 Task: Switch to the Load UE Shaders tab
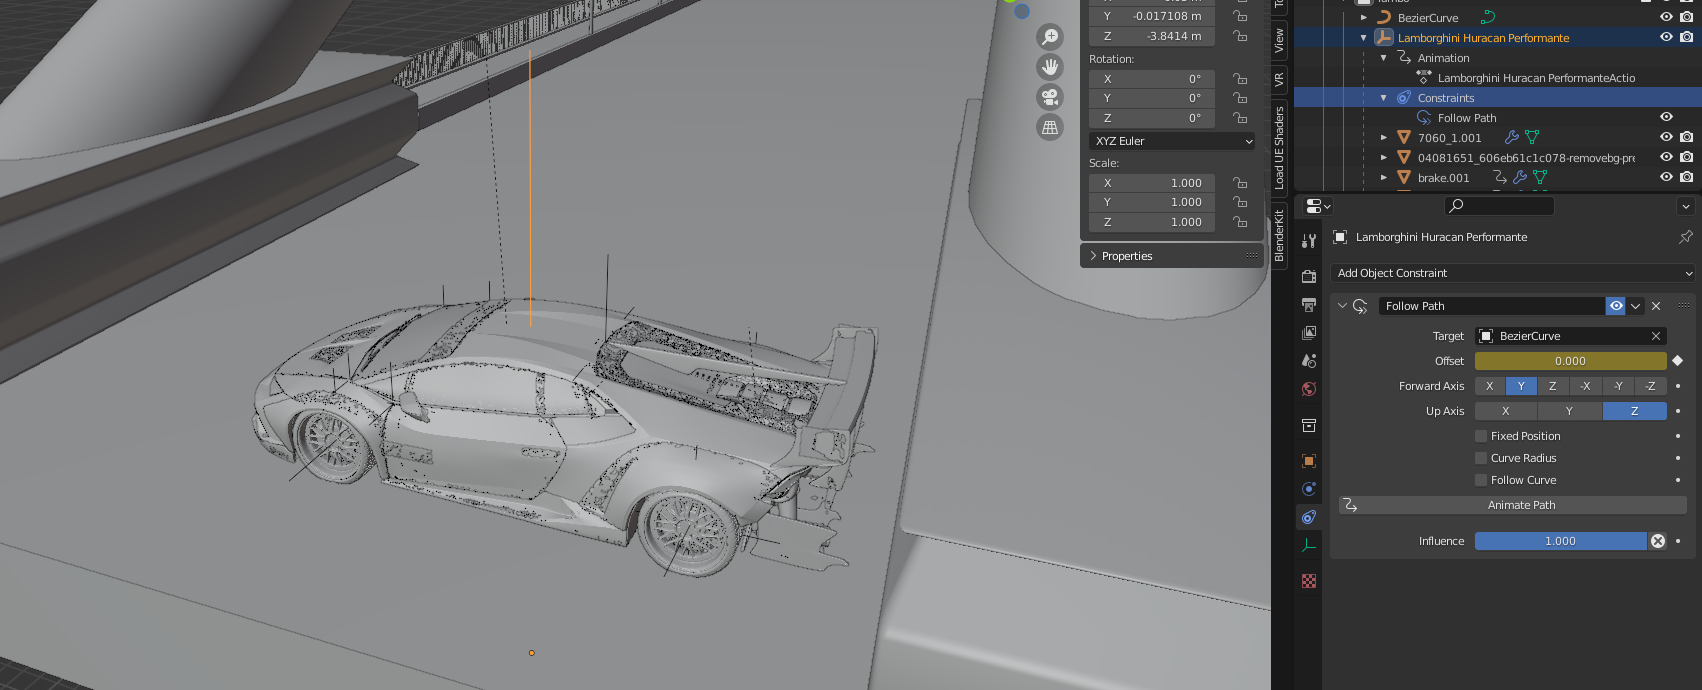point(1279,147)
